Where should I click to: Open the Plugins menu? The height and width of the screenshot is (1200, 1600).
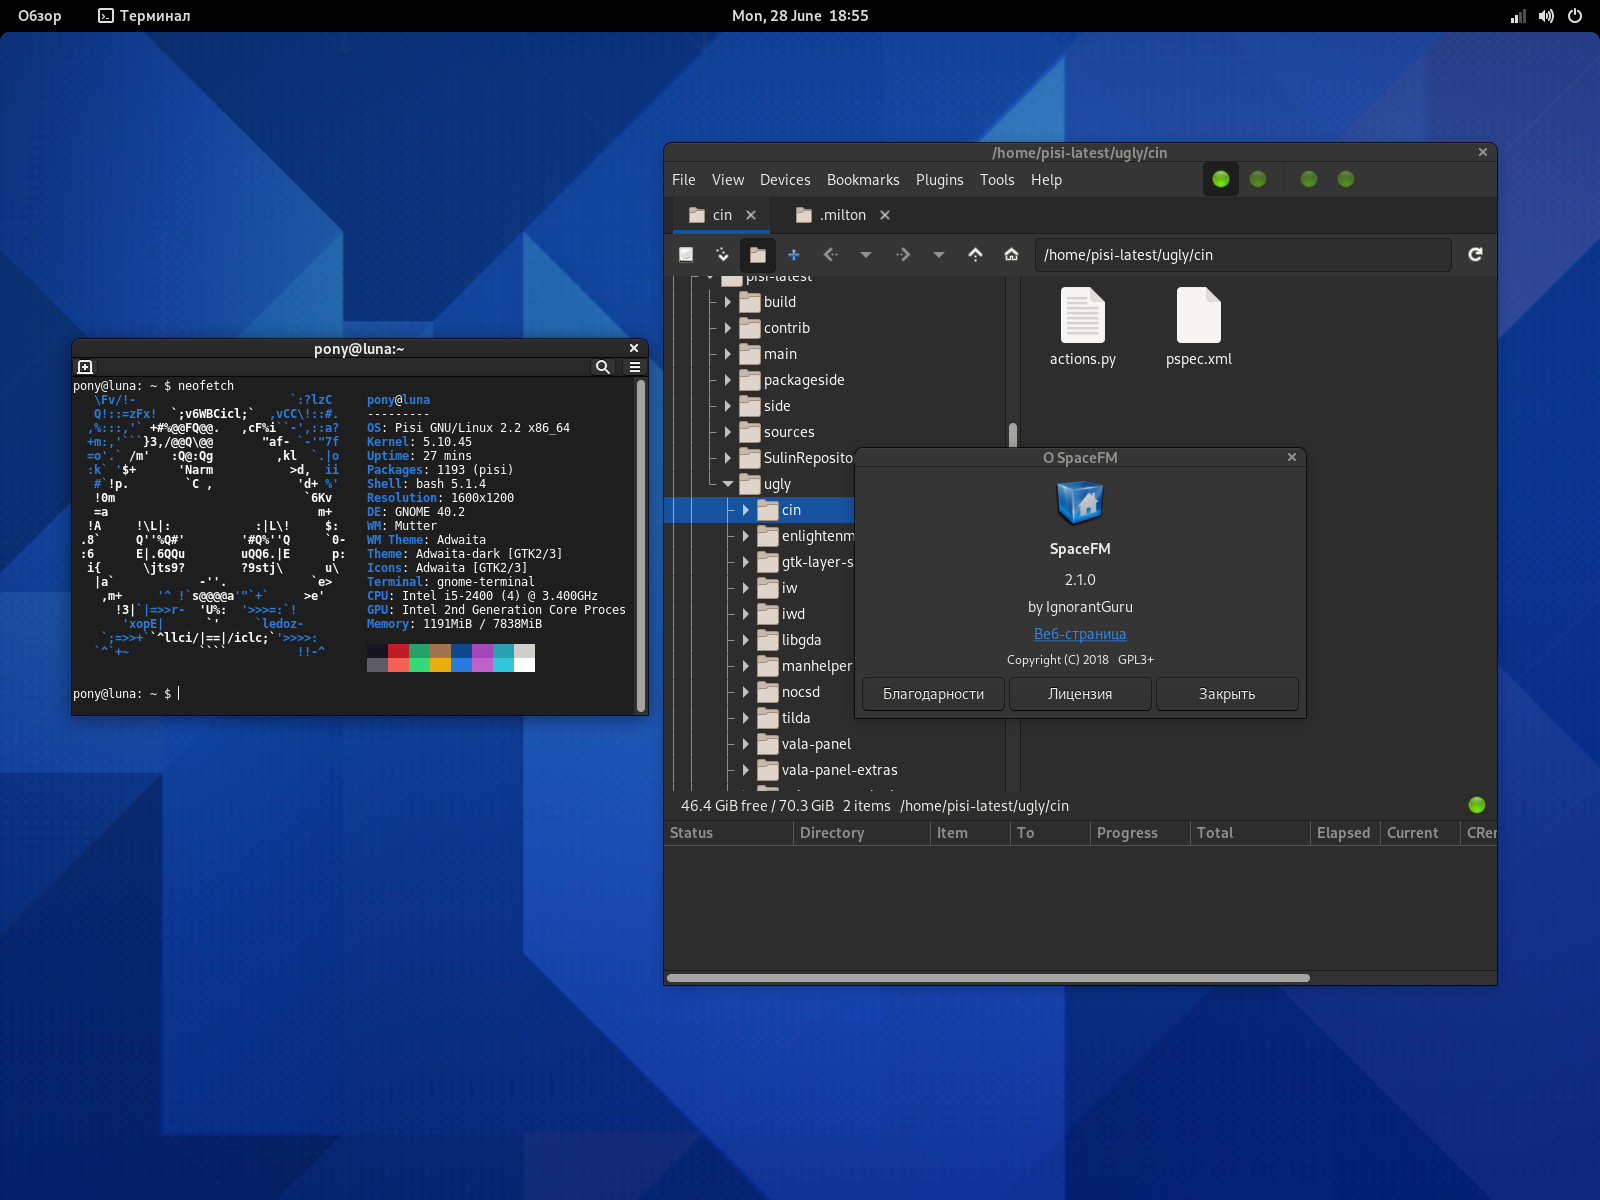[940, 180]
